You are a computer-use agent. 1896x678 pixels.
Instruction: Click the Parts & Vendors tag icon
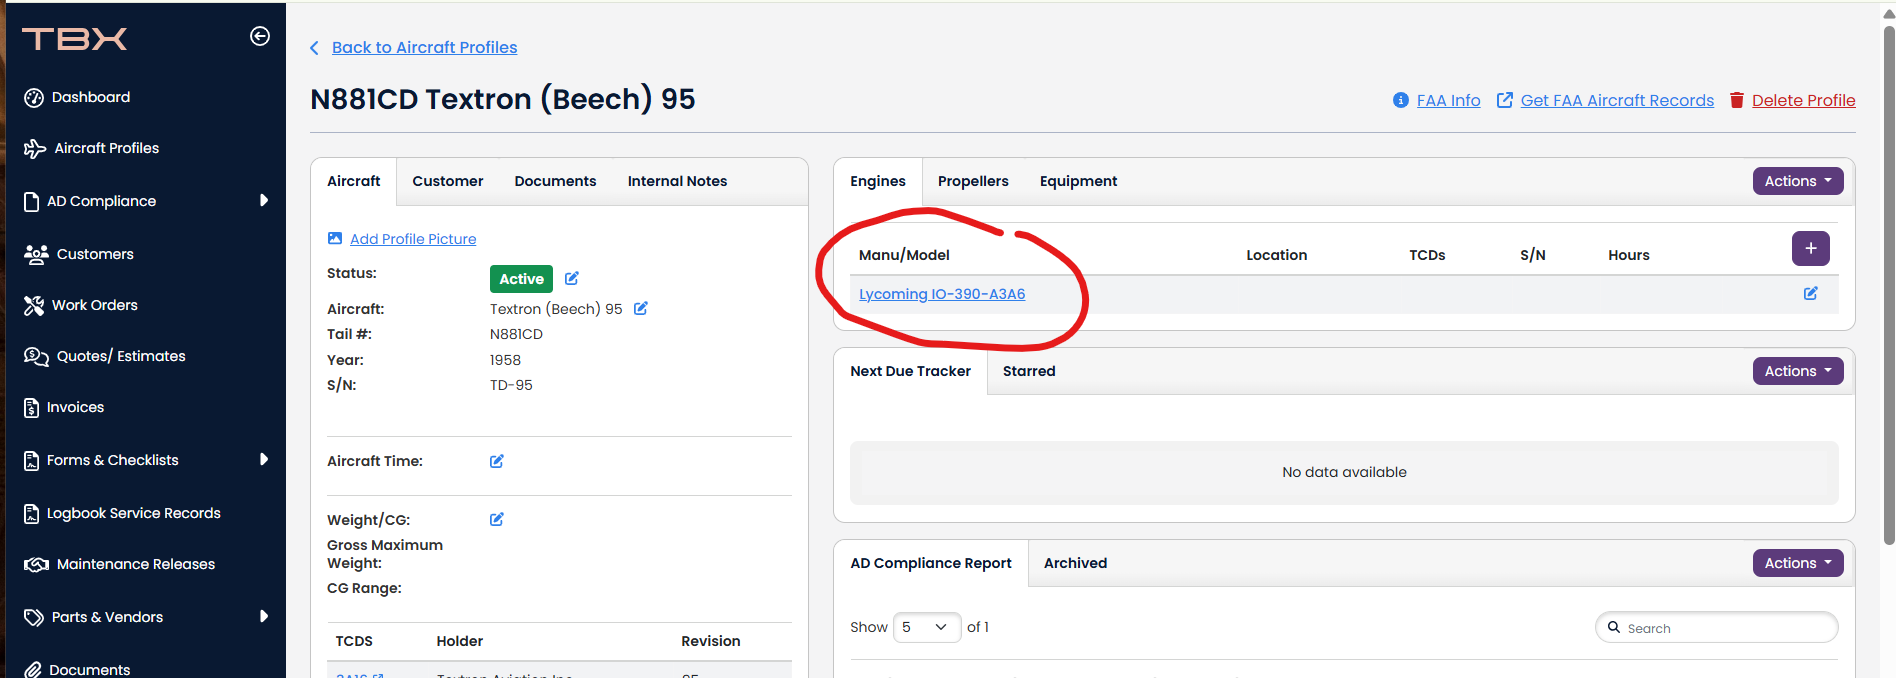(x=34, y=617)
